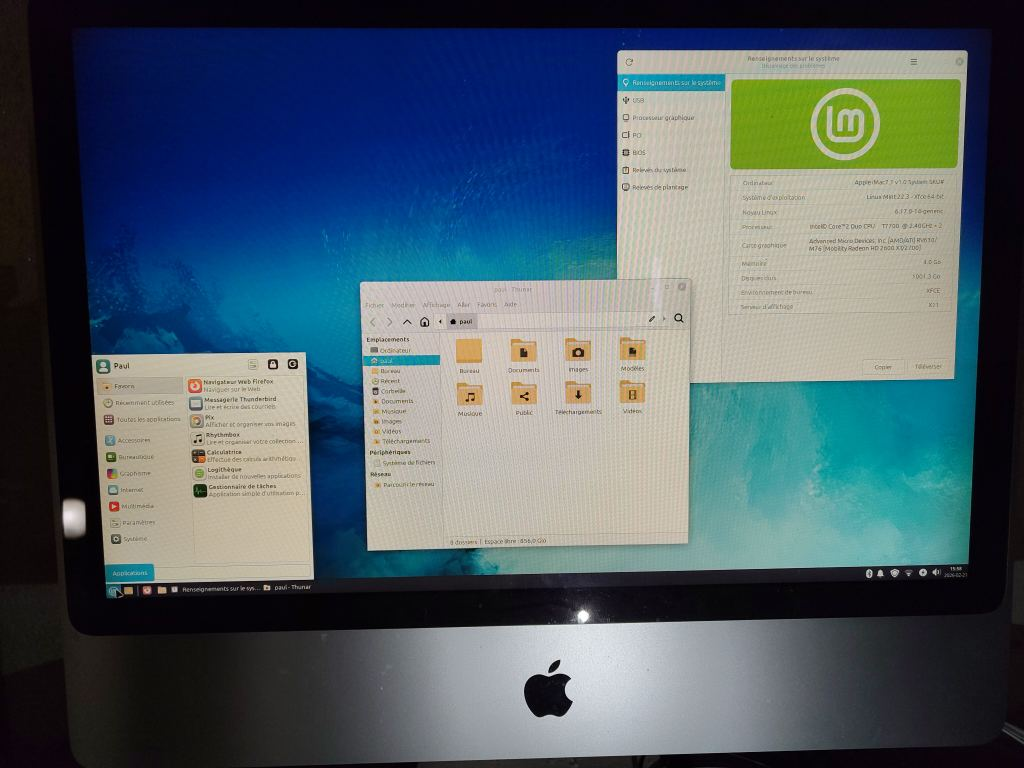Open Firefox from the favorites list
The image size is (1024, 768).
click(x=238, y=385)
